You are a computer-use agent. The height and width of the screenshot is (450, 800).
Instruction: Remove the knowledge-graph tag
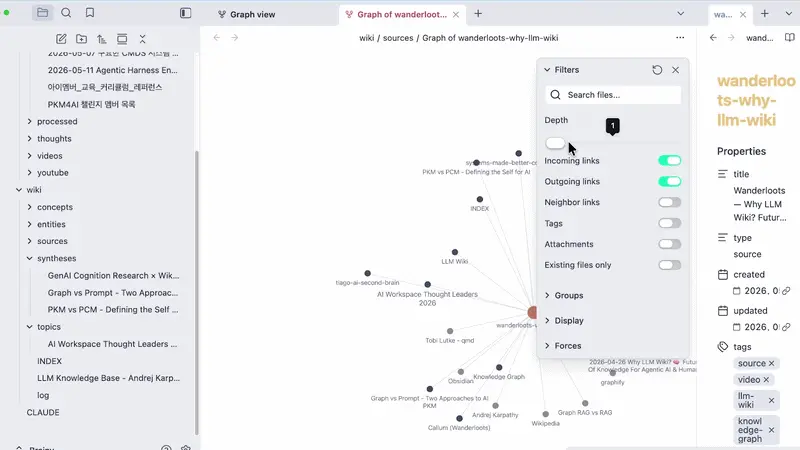tap(771, 430)
